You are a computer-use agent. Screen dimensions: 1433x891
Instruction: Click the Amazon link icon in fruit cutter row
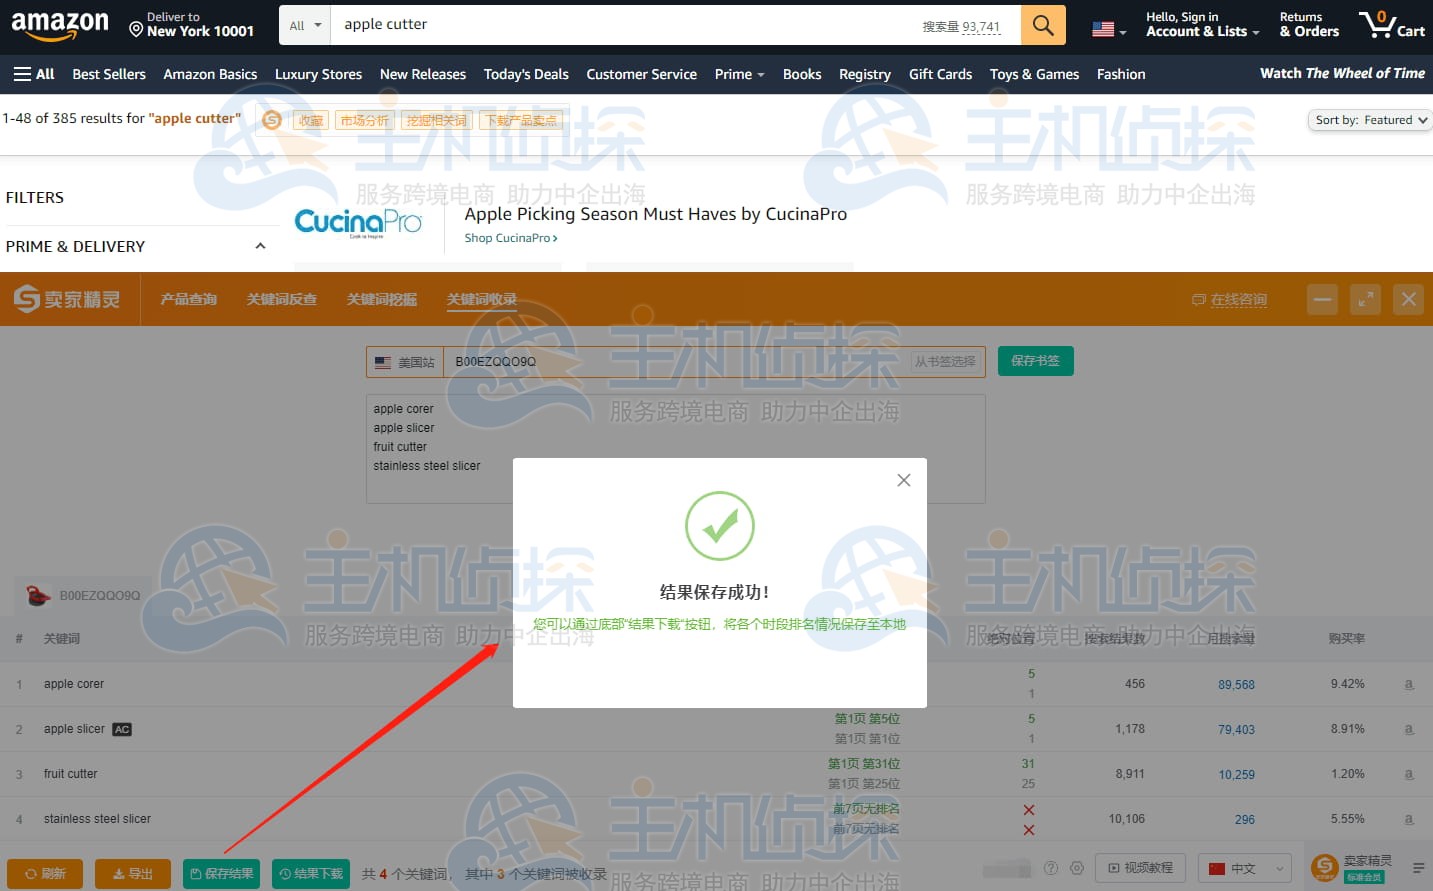1409,774
